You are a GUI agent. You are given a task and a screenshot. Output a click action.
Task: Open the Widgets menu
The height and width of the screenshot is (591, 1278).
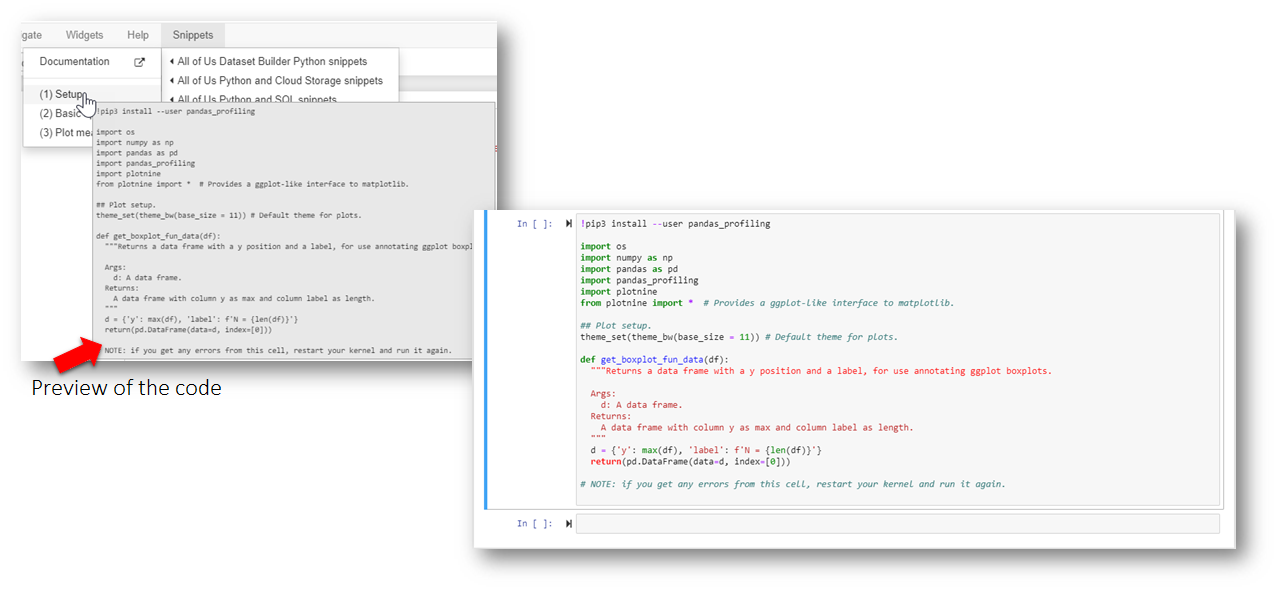click(84, 35)
